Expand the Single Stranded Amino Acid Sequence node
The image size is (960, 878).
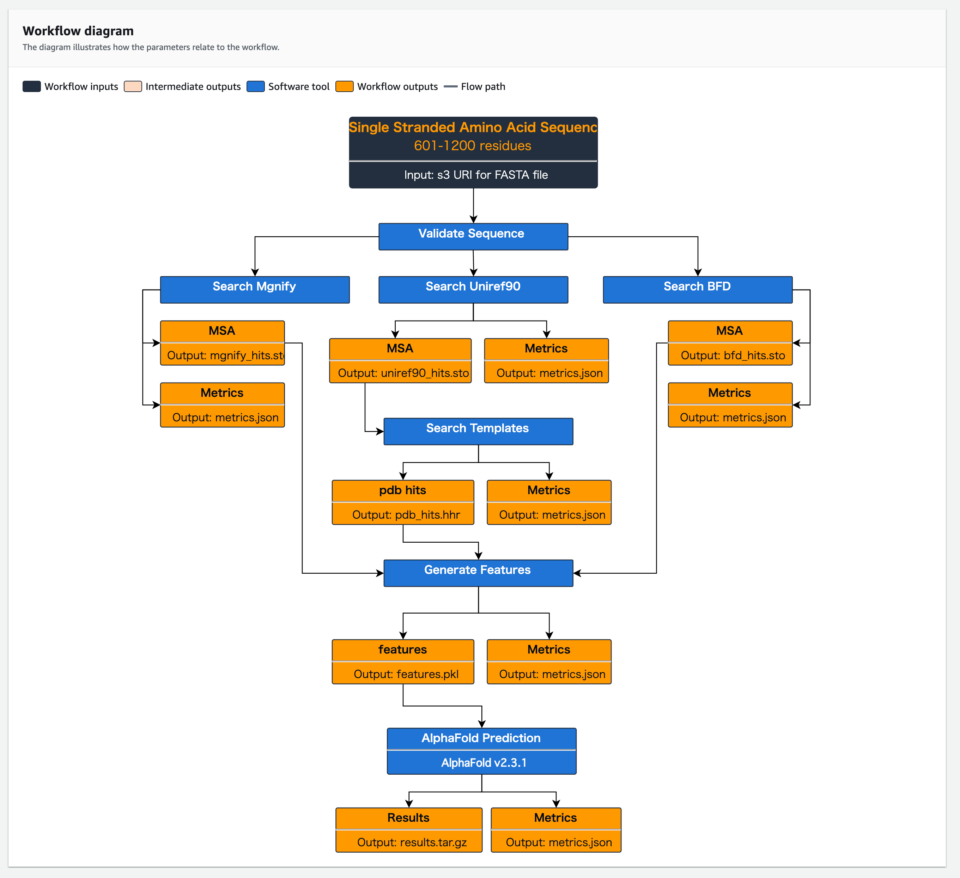point(472,150)
